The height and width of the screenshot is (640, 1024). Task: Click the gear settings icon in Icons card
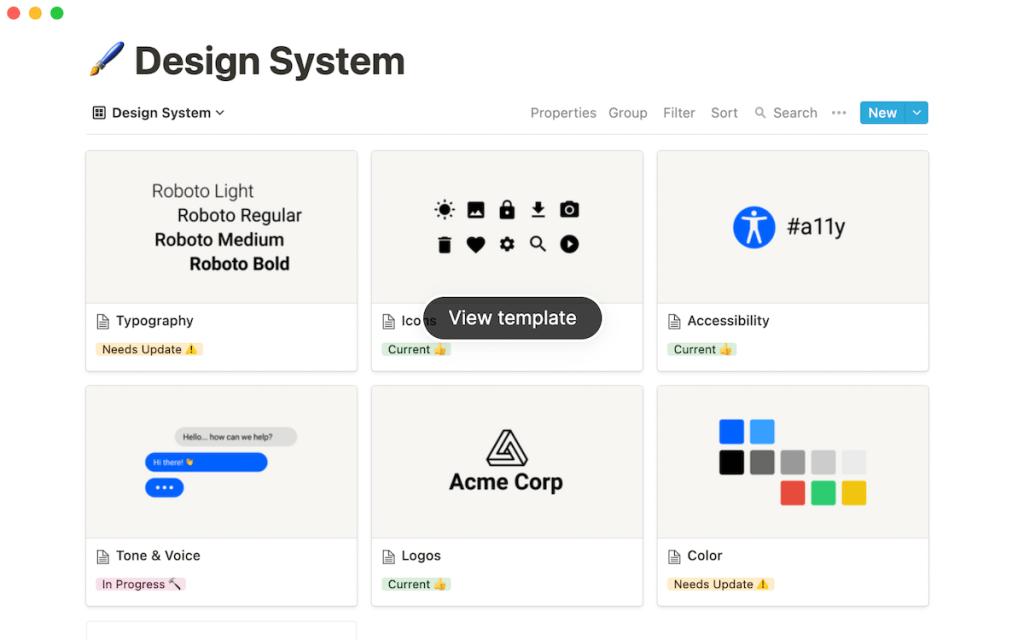tap(507, 244)
